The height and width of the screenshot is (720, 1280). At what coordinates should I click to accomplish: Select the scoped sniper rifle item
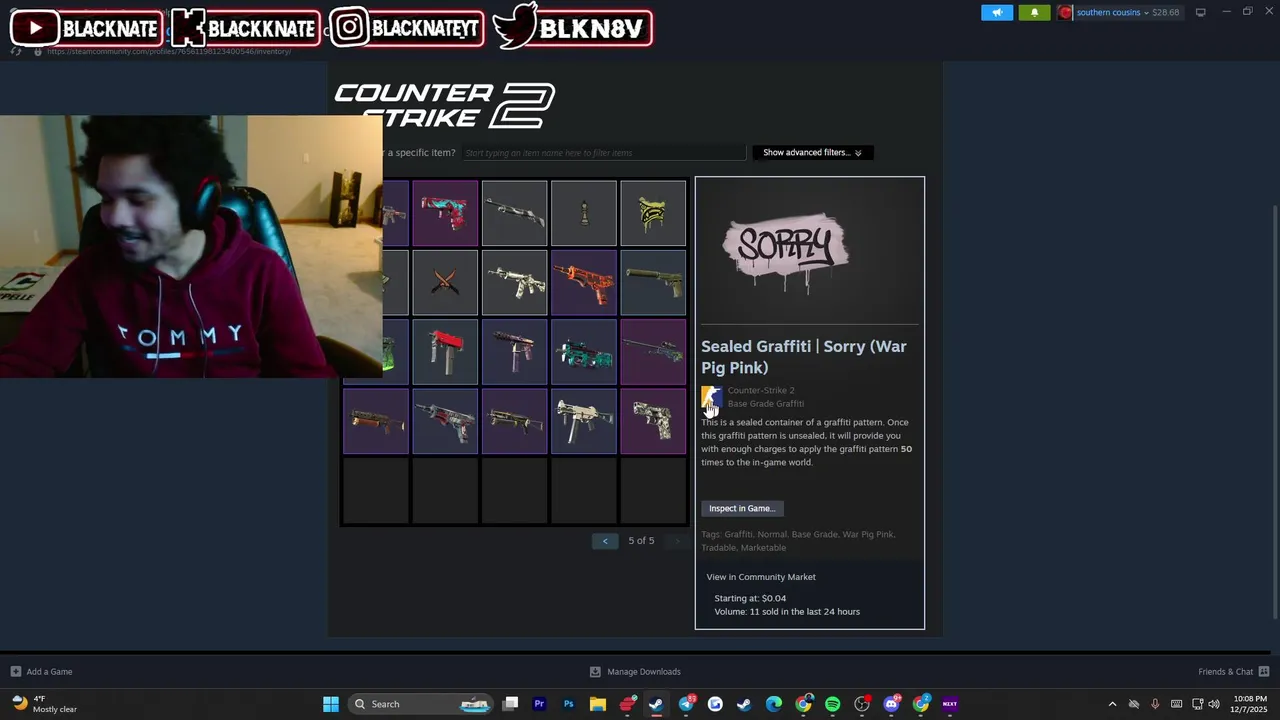click(653, 352)
